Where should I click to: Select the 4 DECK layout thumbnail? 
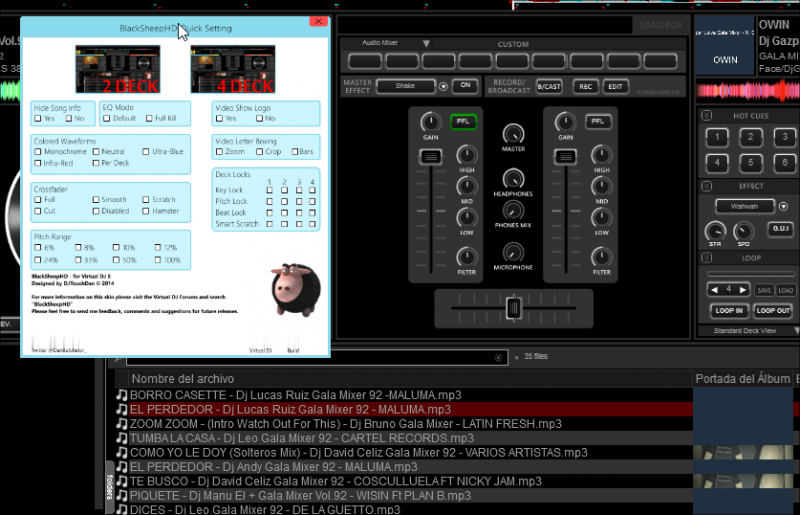point(233,69)
